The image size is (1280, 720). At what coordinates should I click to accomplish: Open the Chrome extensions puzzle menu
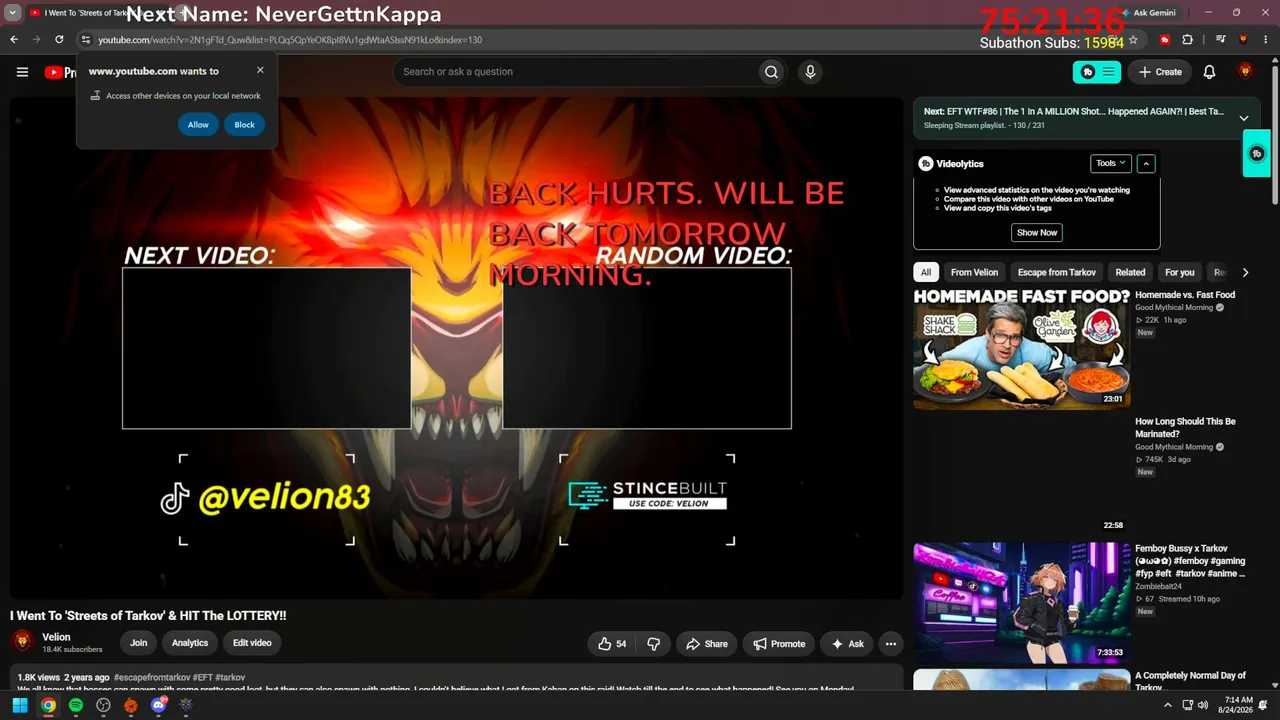click(x=1187, y=40)
